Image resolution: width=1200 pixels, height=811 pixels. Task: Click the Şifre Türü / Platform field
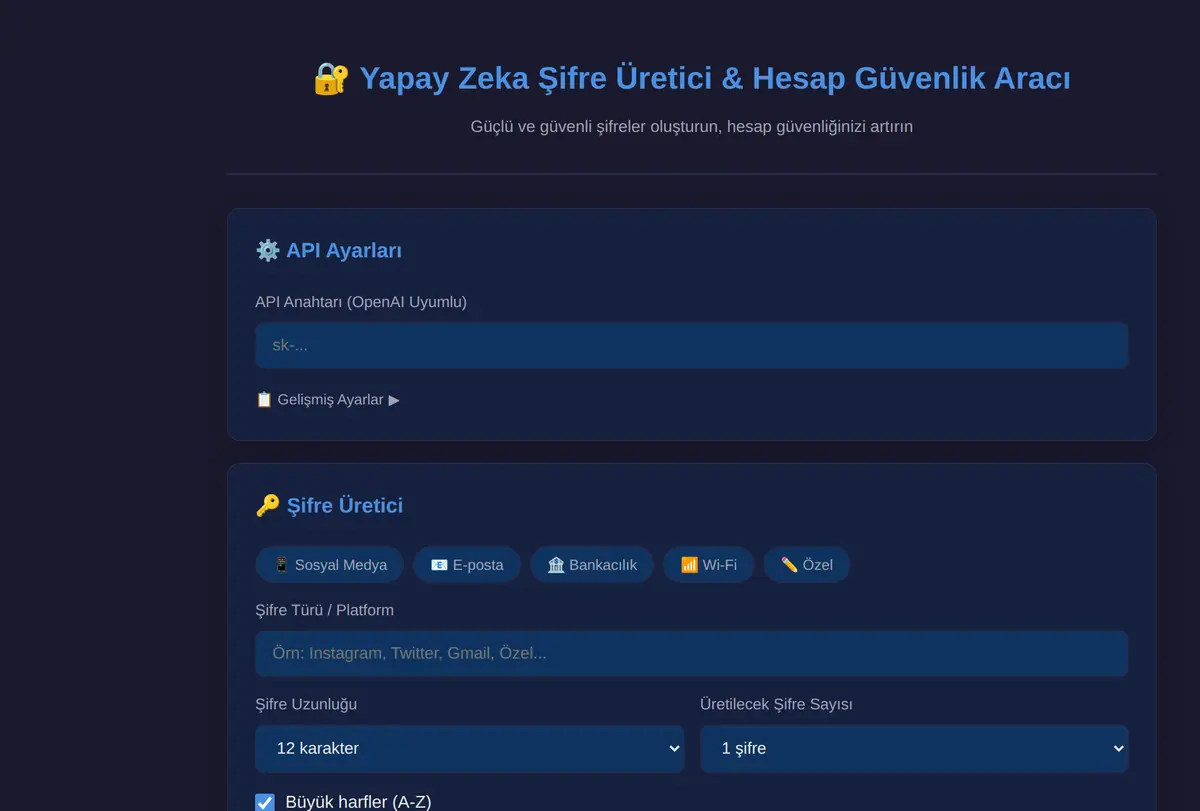[x=691, y=653]
